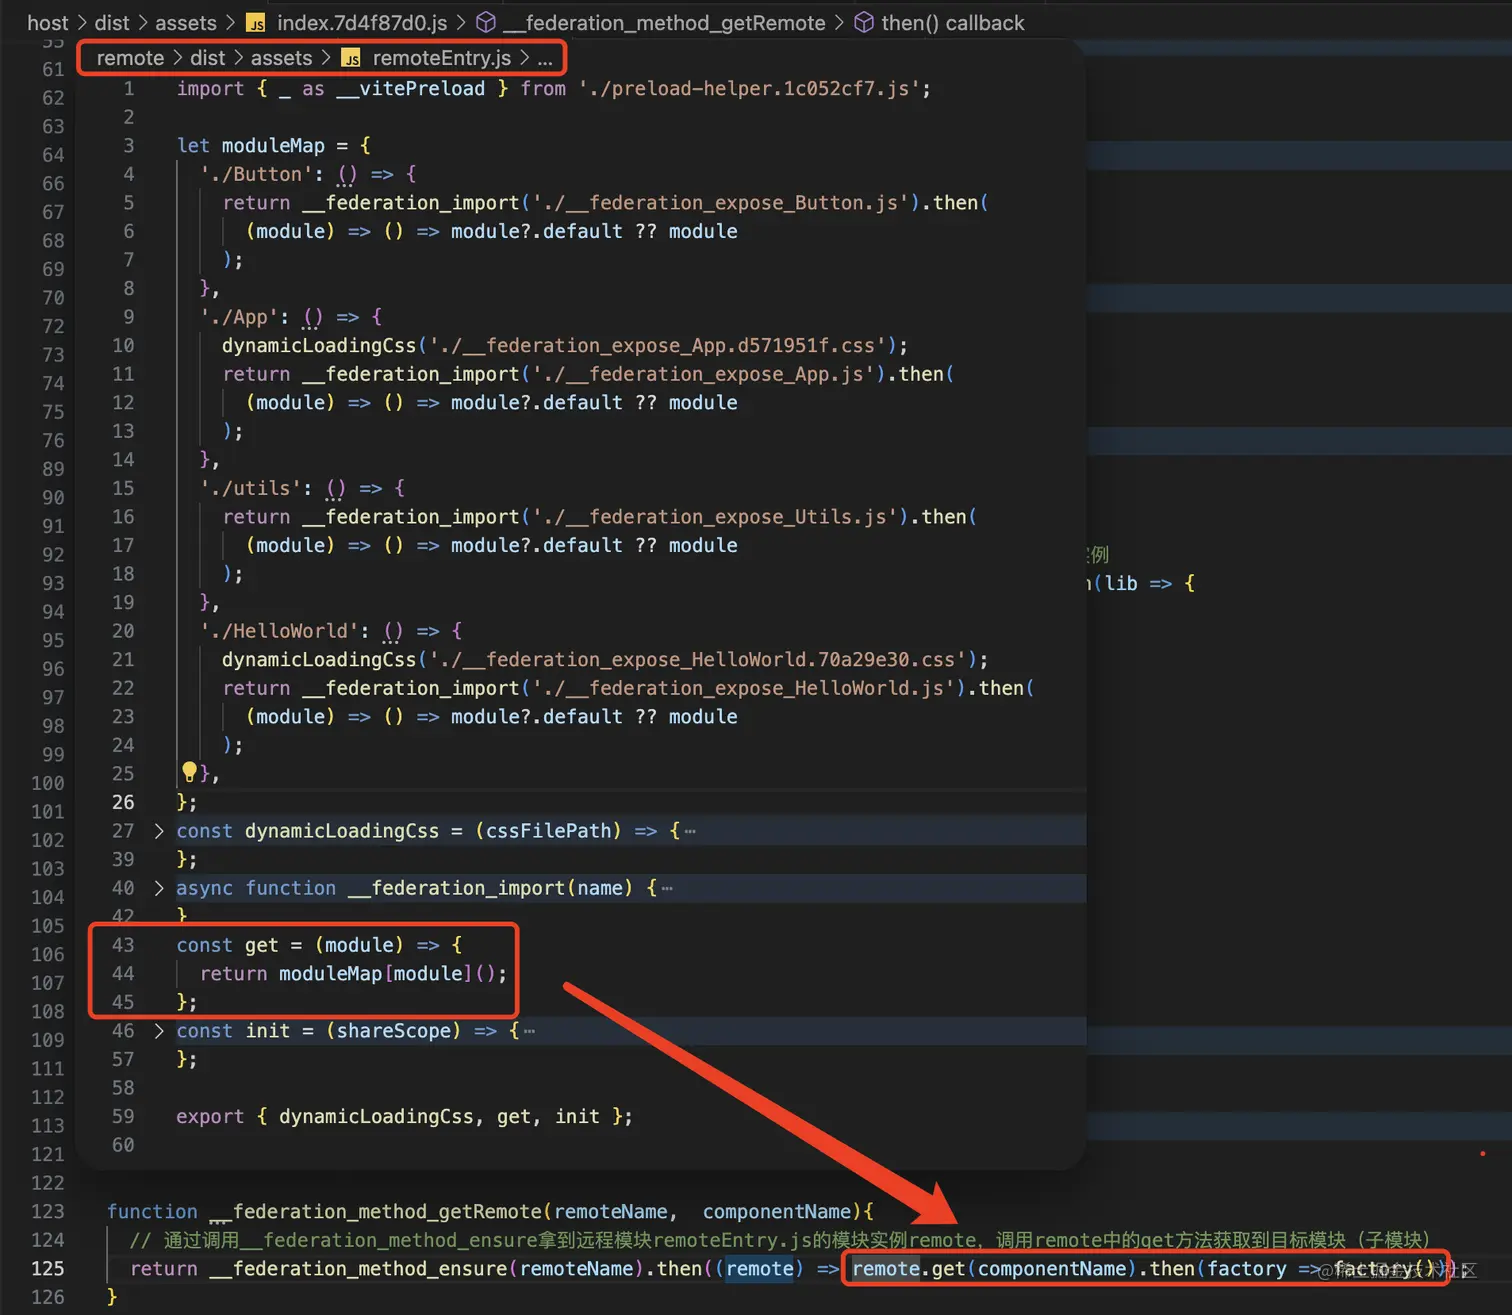Open the __federation_method_getRemote breadcrumb
The image size is (1512, 1315).
pos(664,23)
